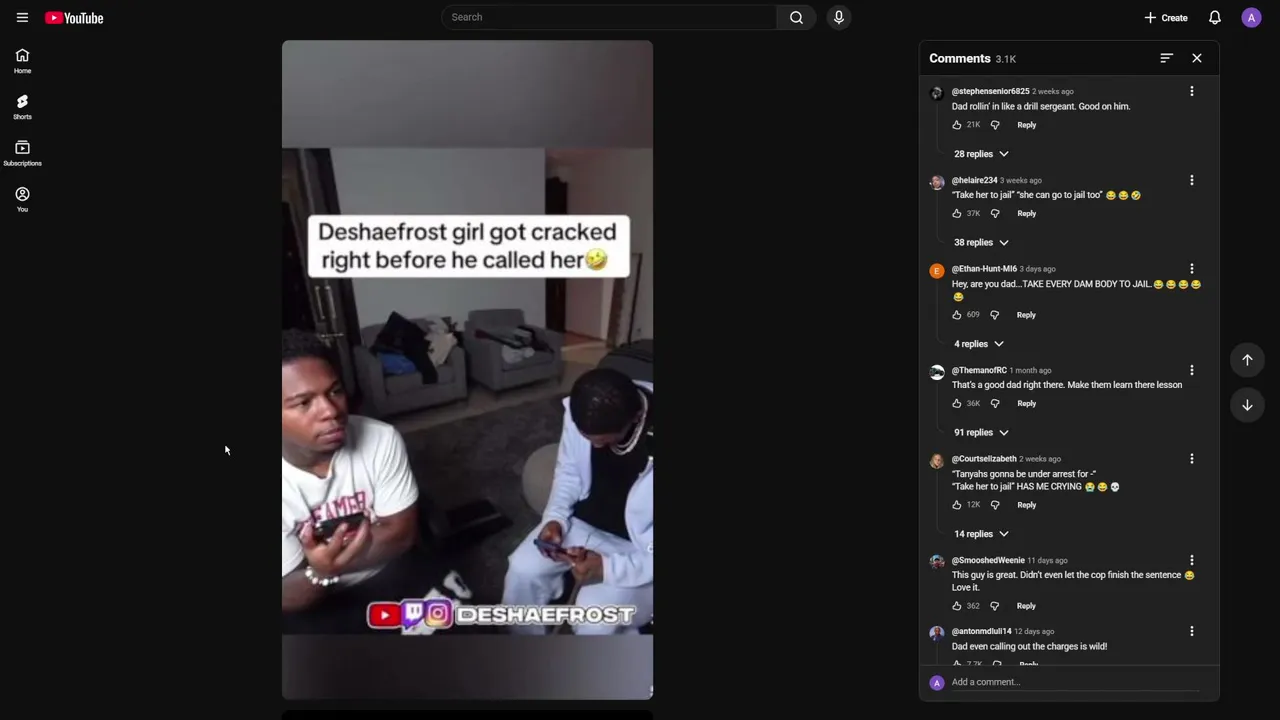Go to previous Short with up arrow
This screenshot has height=720, width=1280.
1247,360
